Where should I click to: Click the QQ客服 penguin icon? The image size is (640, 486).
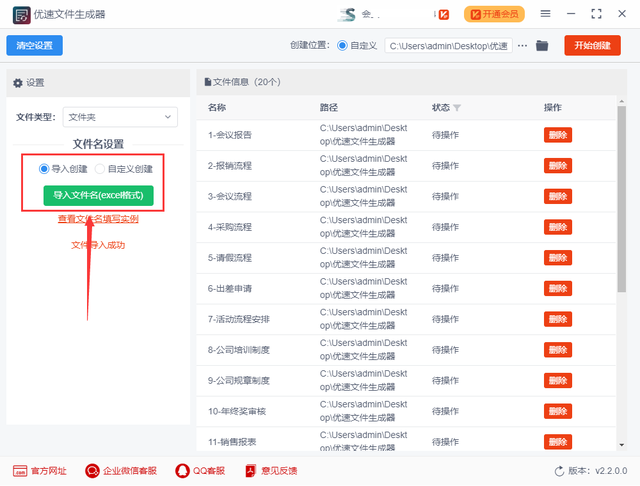click(x=182, y=471)
